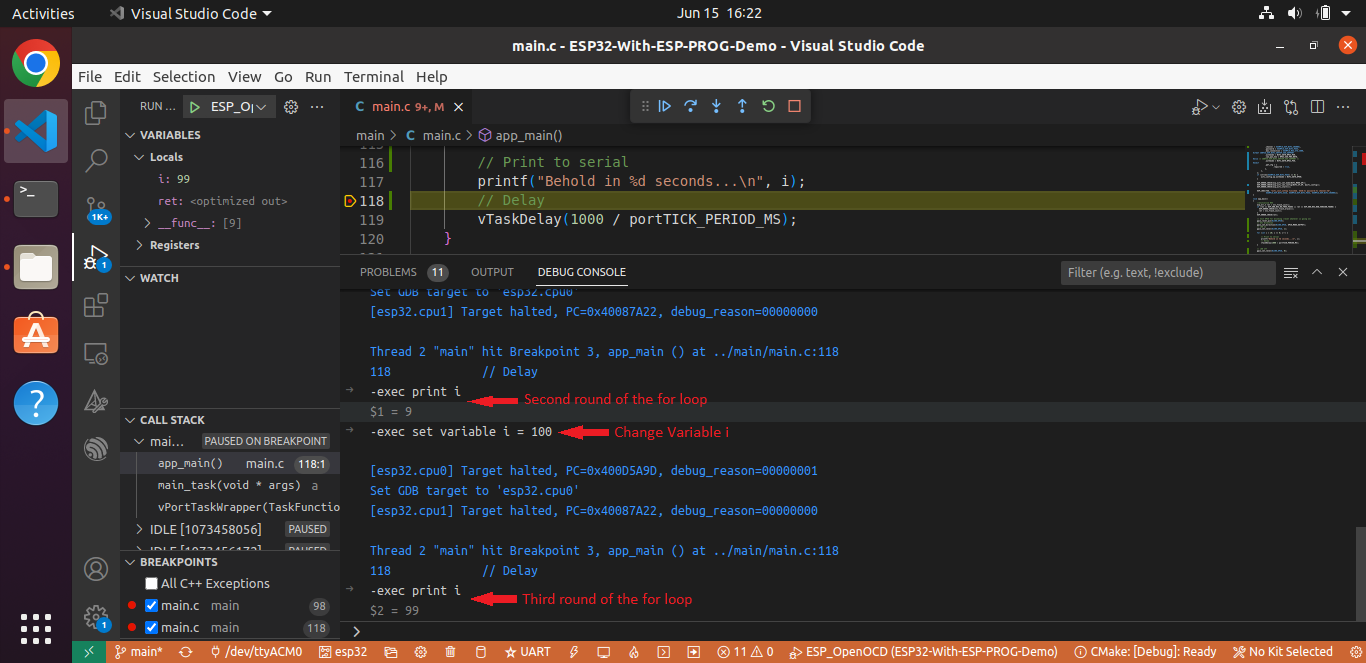Expand the Registers scope
The width and height of the screenshot is (1366, 663).
point(139,245)
